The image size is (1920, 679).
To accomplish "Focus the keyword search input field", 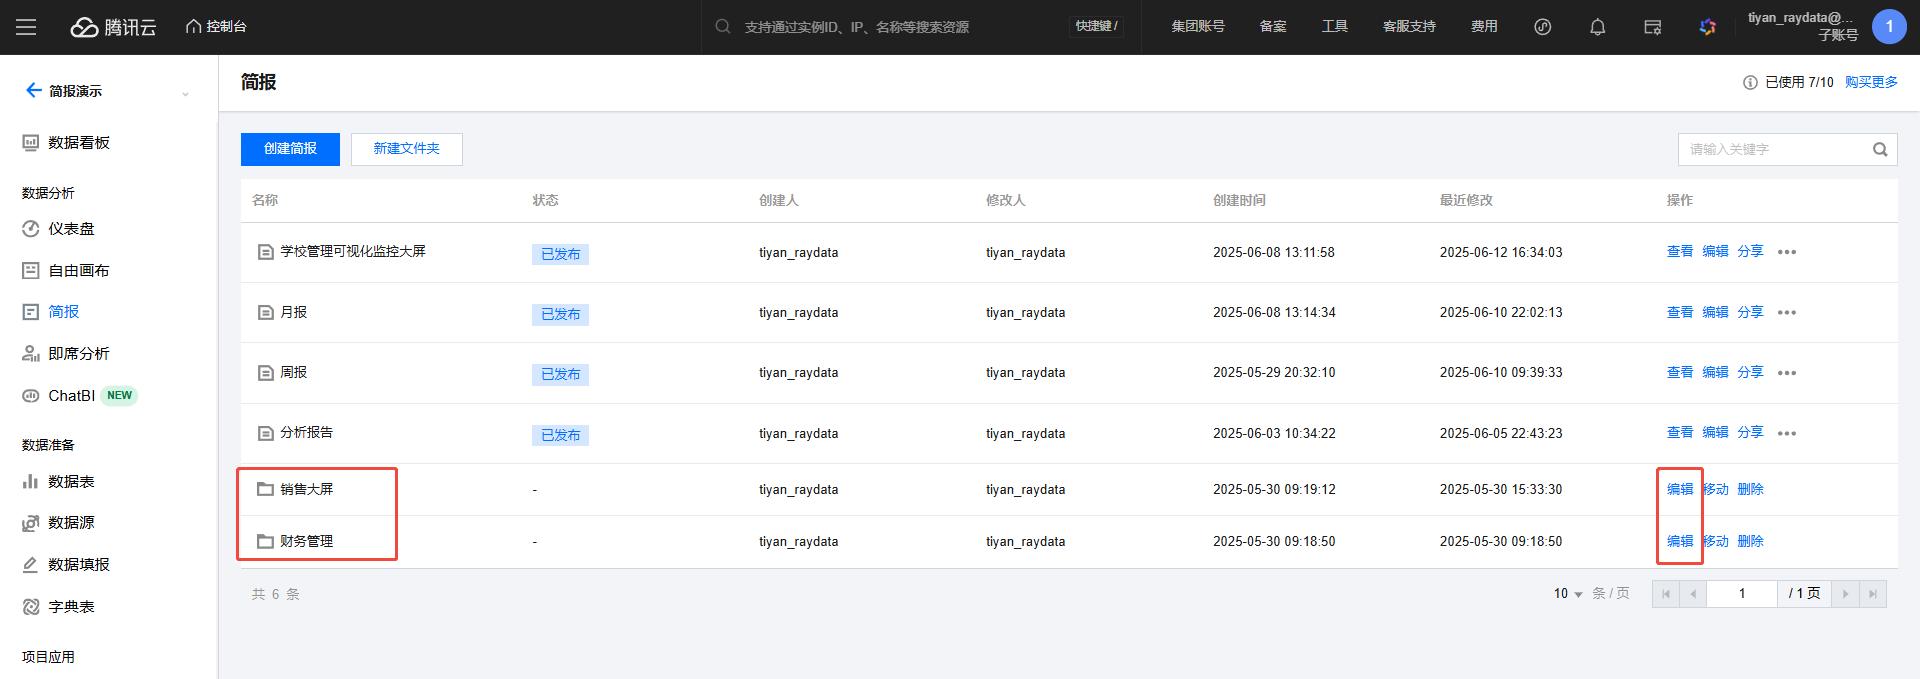I will click(x=1772, y=150).
